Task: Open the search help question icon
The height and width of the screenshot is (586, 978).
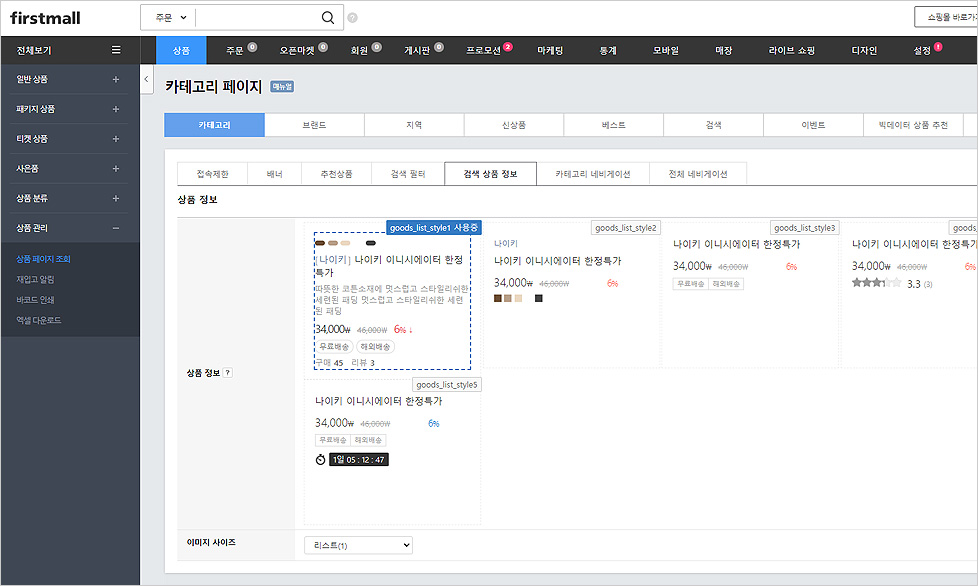Action: point(352,18)
